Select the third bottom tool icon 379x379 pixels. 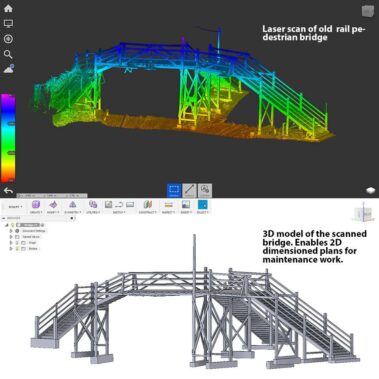pos(205,191)
